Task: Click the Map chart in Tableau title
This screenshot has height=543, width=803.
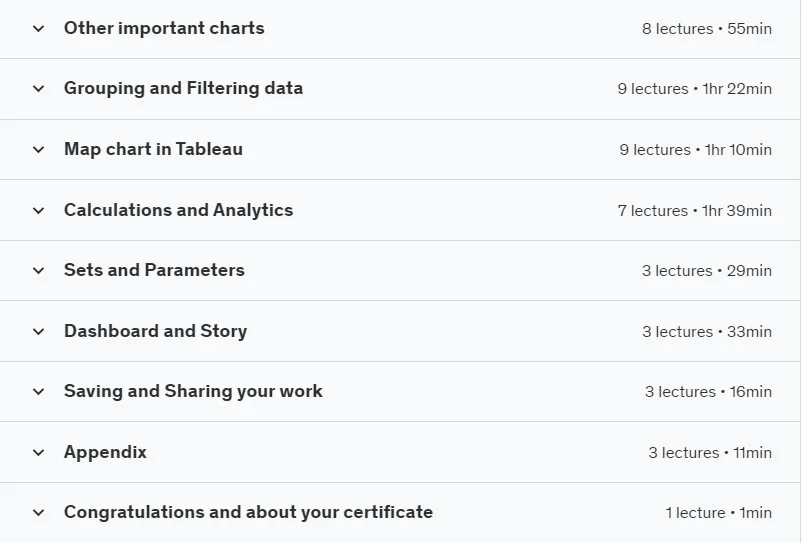Action: tap(153, 149)
